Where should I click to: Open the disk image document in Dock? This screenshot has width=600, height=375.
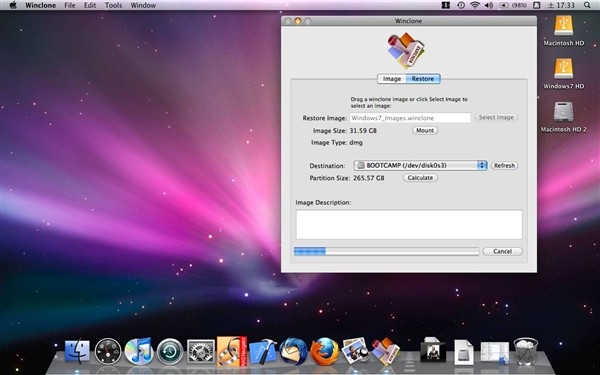[464, 352]
